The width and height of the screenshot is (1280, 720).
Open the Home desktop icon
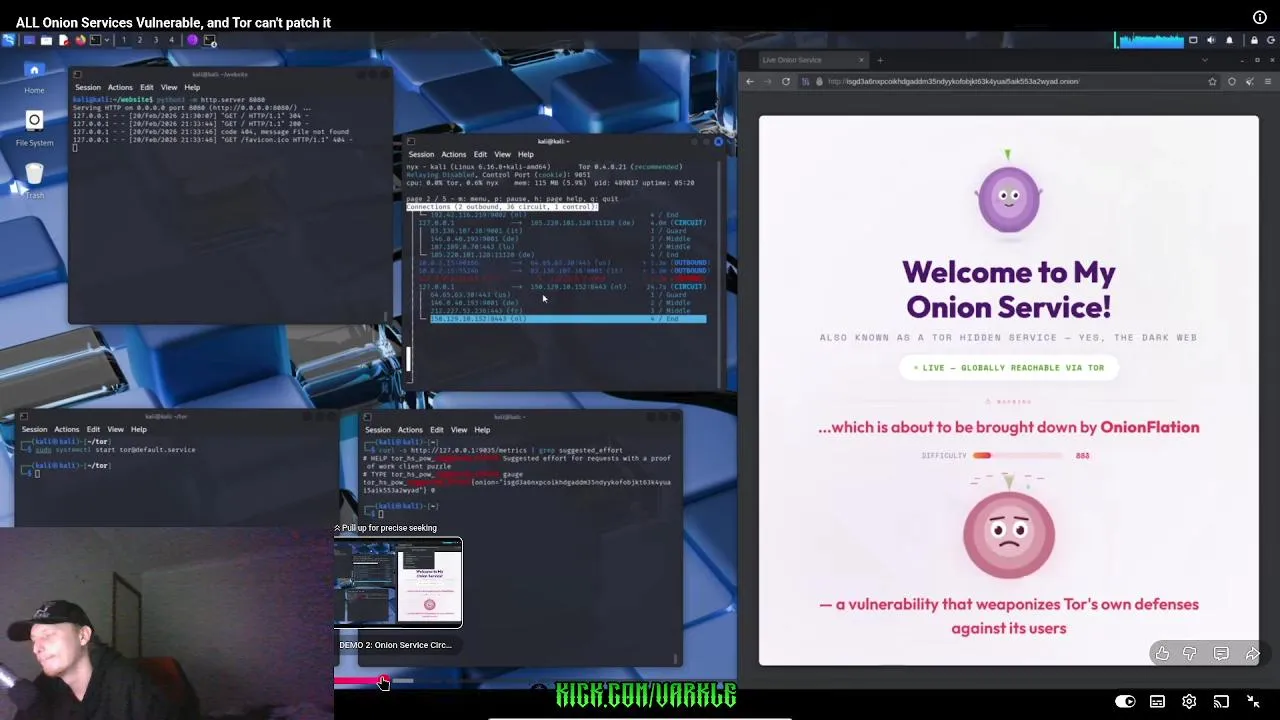(34, 76)
